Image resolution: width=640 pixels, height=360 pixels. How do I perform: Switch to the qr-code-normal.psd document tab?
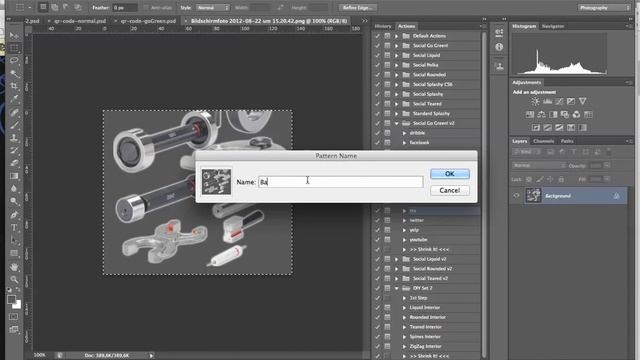pyautogui.click(x=79, y=21)
